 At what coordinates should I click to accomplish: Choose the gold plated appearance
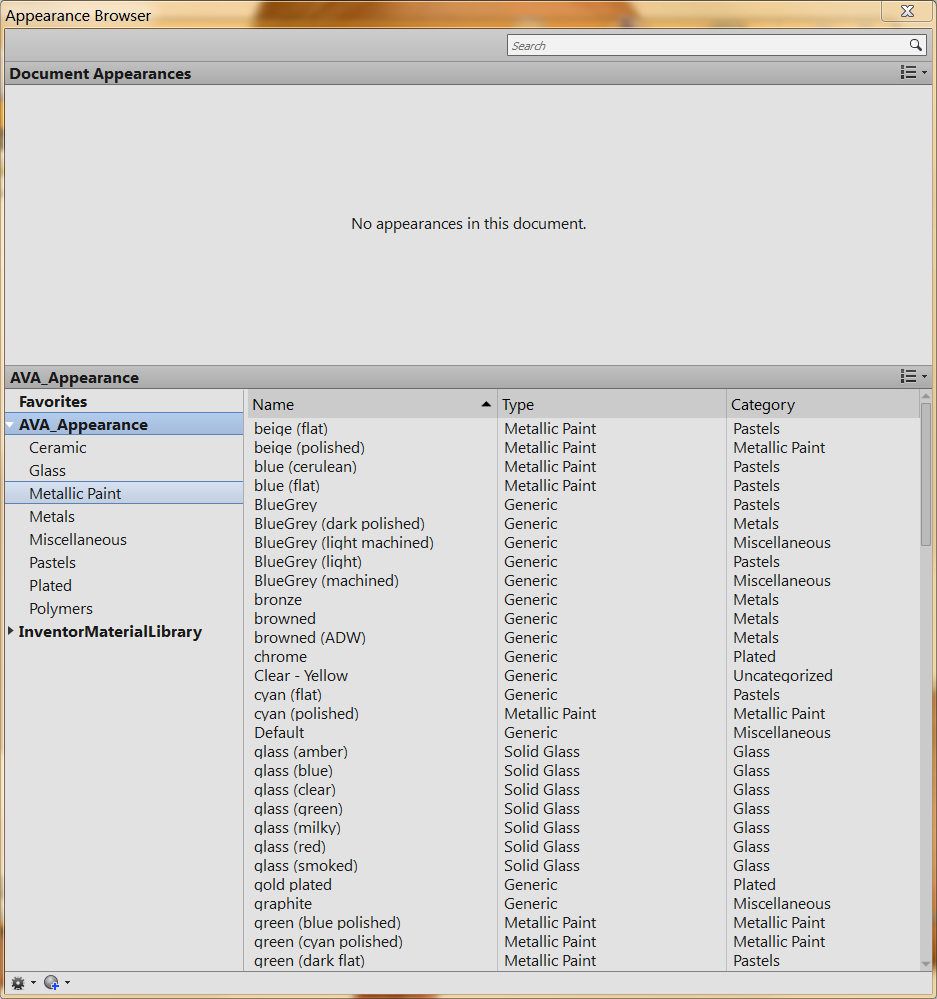pos(292,884)
